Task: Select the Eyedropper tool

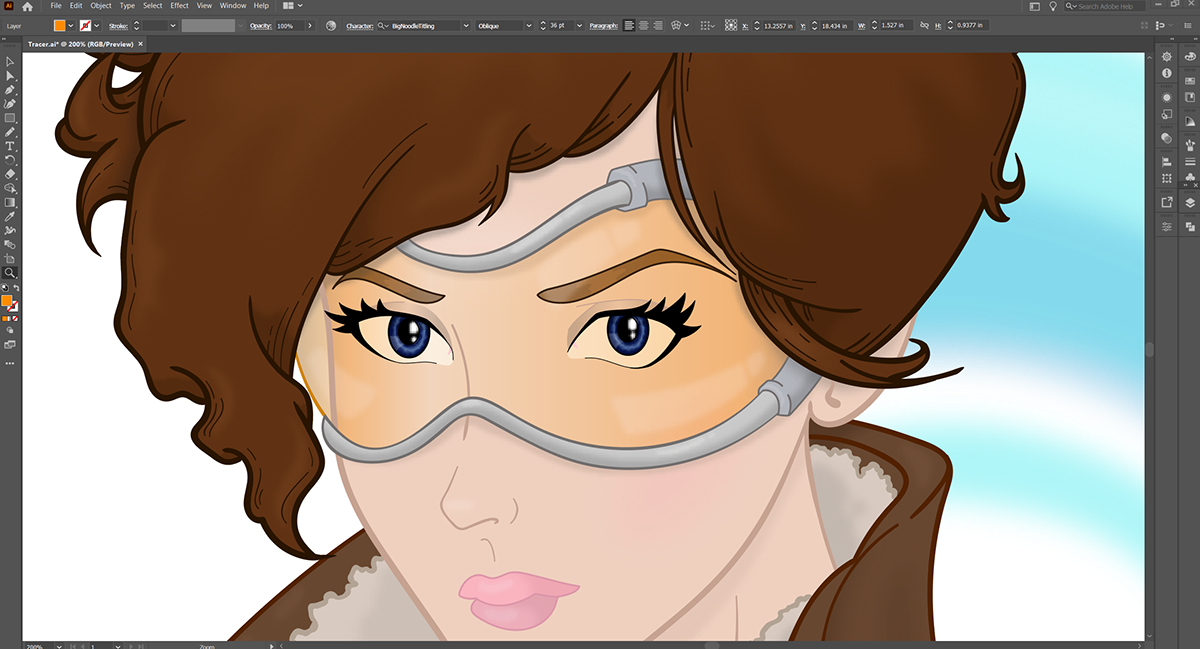Action: pos(10,216)
